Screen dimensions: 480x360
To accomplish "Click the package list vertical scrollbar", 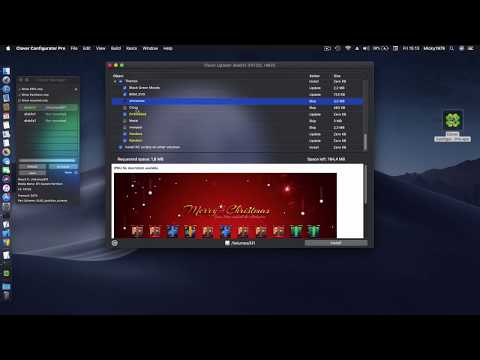I will pos(365,142).
